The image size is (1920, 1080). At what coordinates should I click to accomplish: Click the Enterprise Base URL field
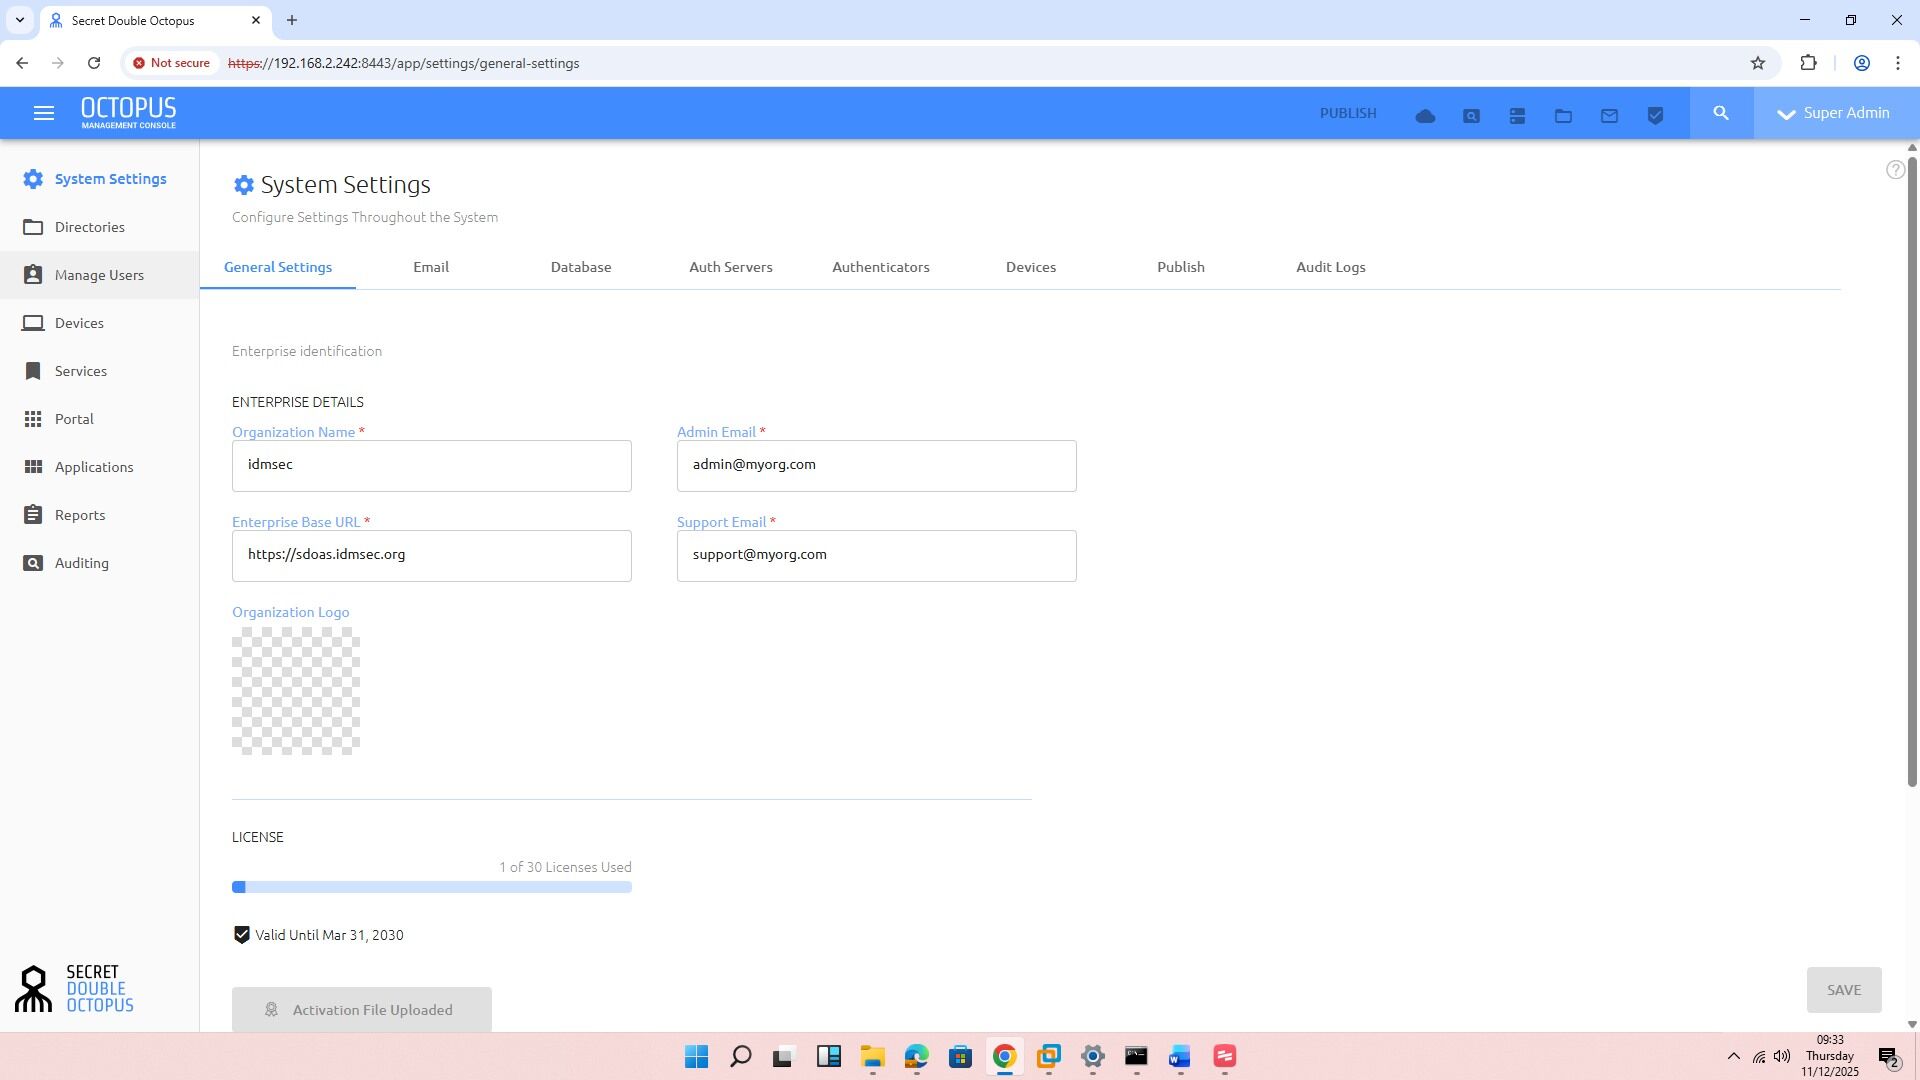[432, 556]
